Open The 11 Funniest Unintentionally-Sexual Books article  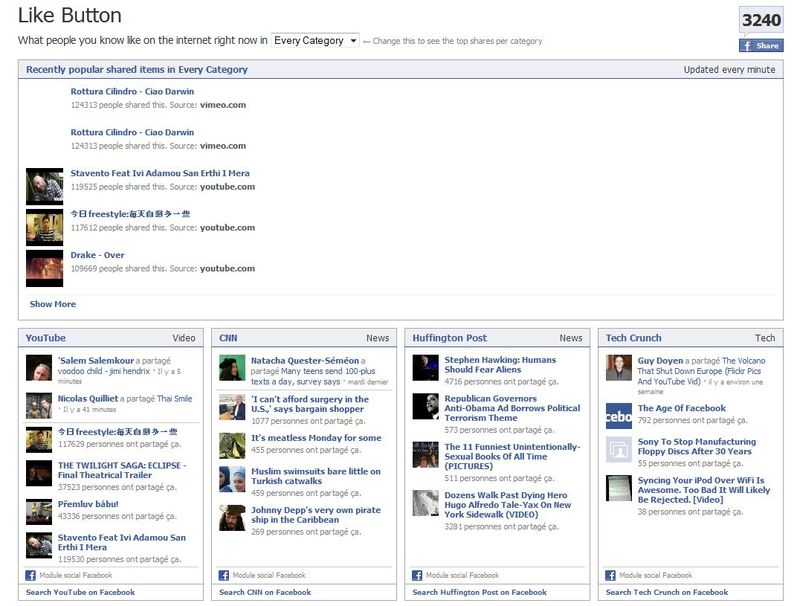(x=512, y=456)
